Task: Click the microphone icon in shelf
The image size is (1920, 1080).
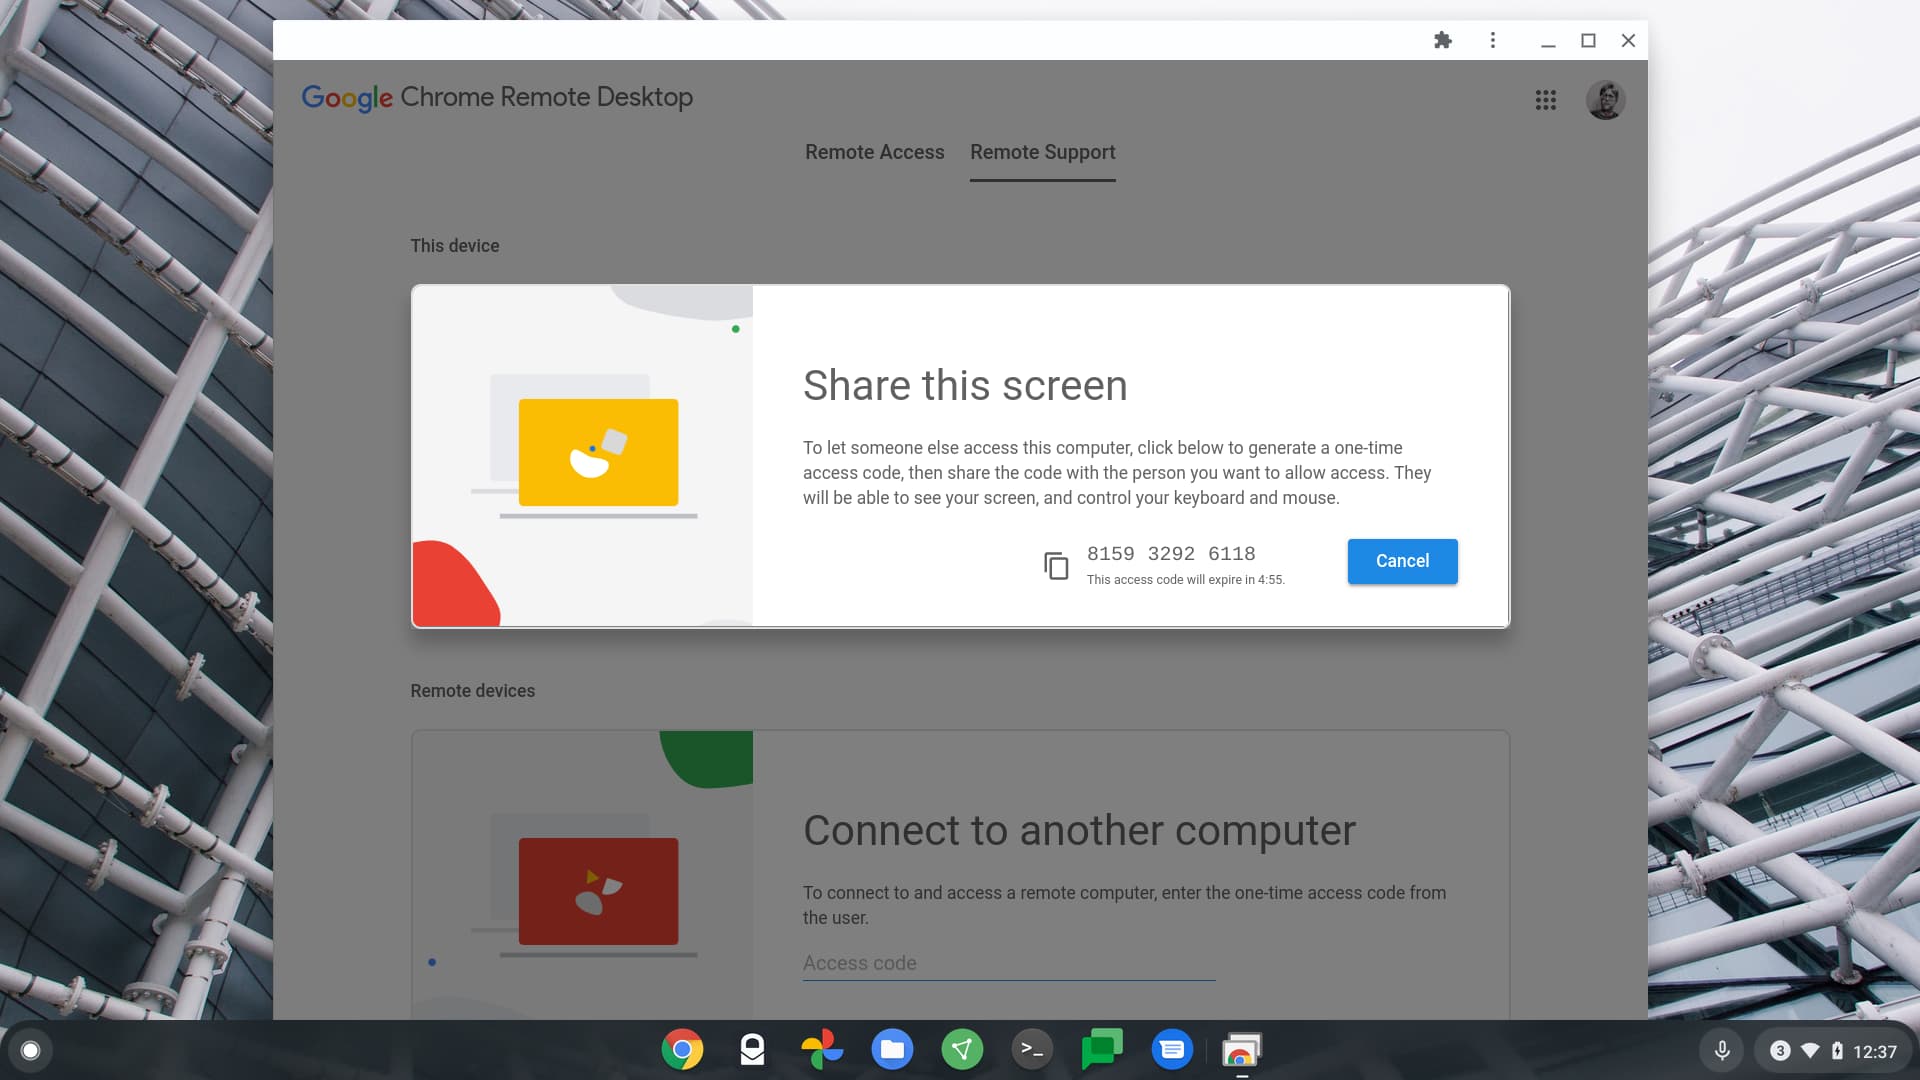Action: (1722, 1051)
